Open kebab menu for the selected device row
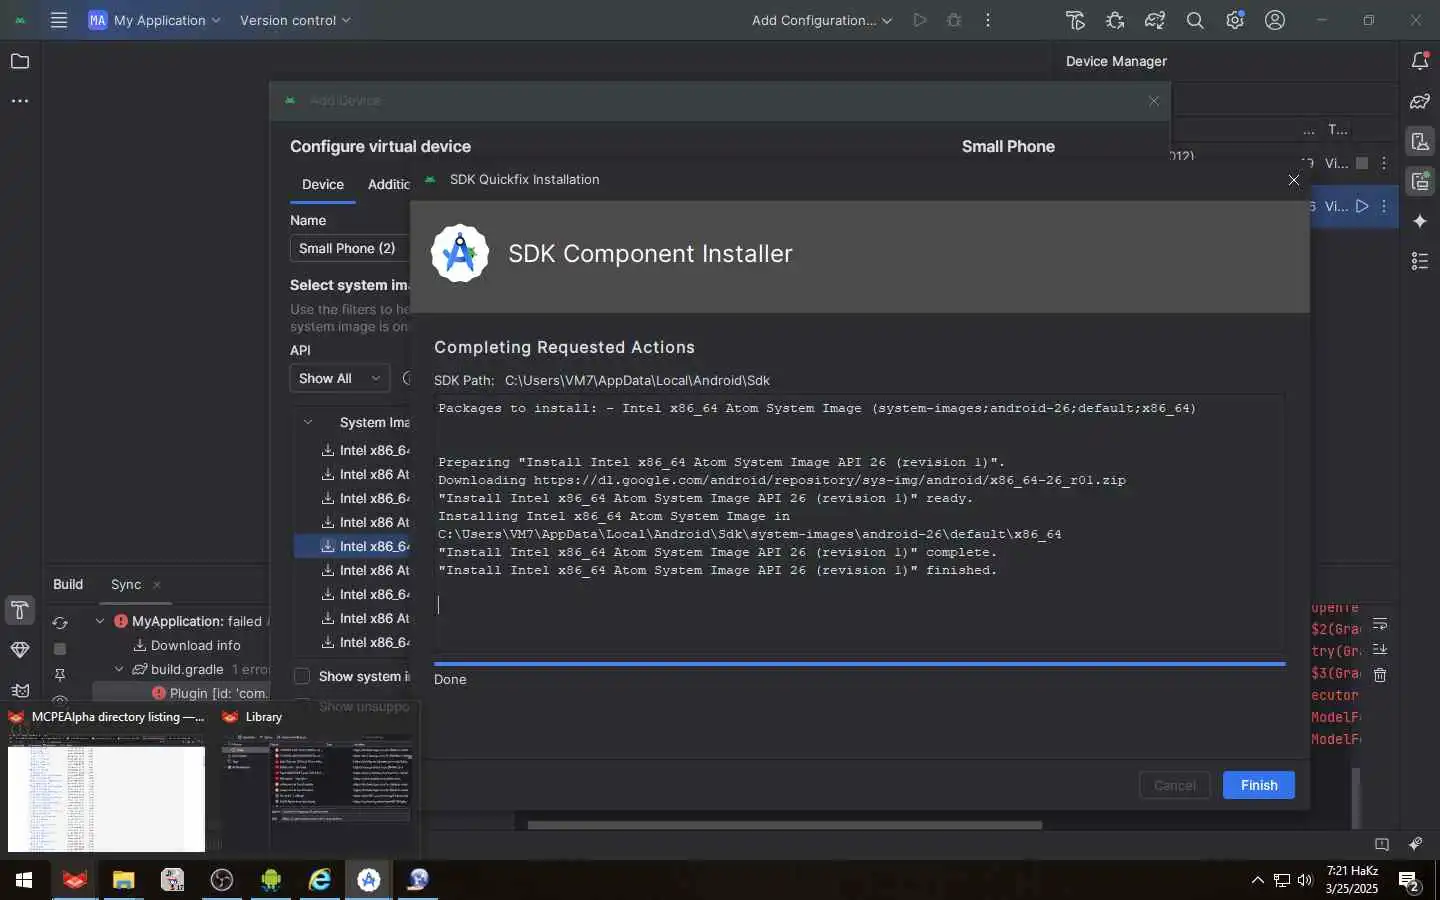The image size is (1440, 900). [x=1384, y=206]
